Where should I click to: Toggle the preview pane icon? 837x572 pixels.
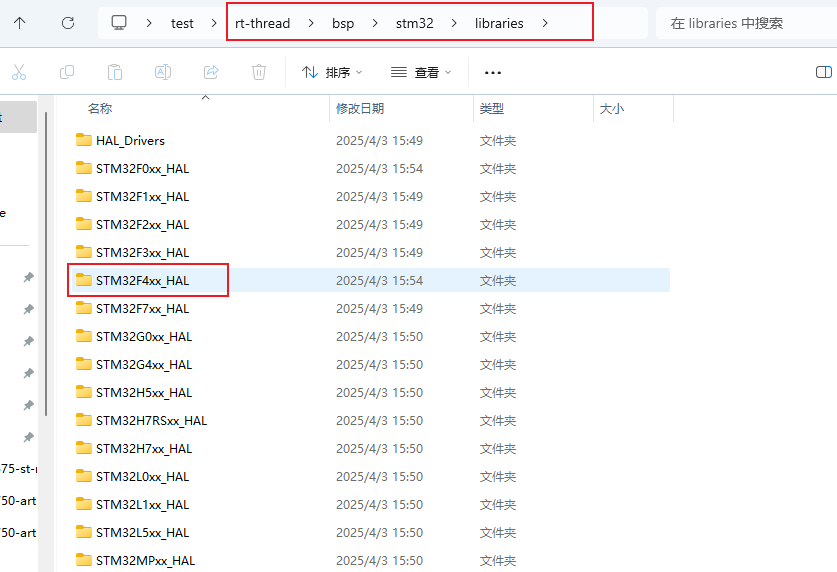[824, 72]
